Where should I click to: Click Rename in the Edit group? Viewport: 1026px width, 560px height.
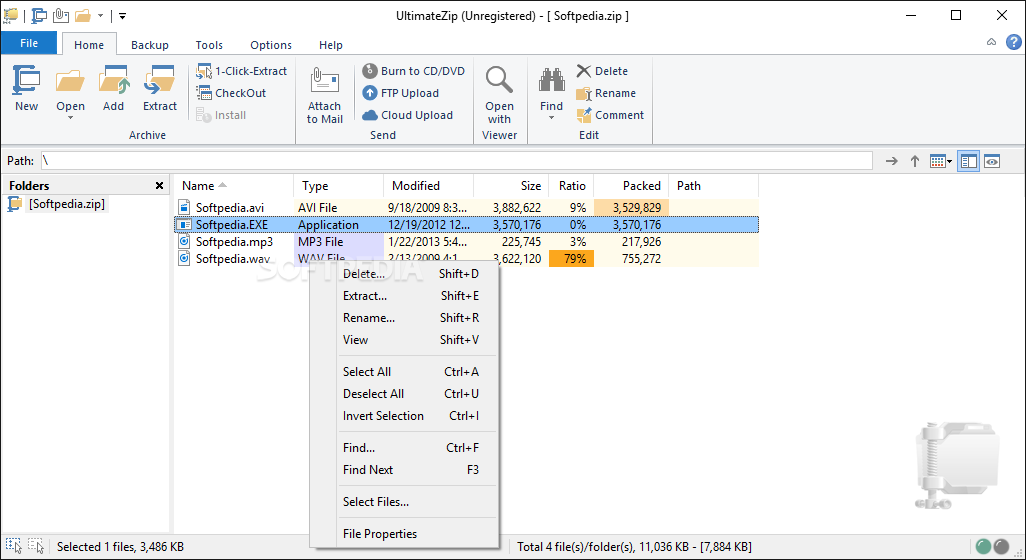606,93
